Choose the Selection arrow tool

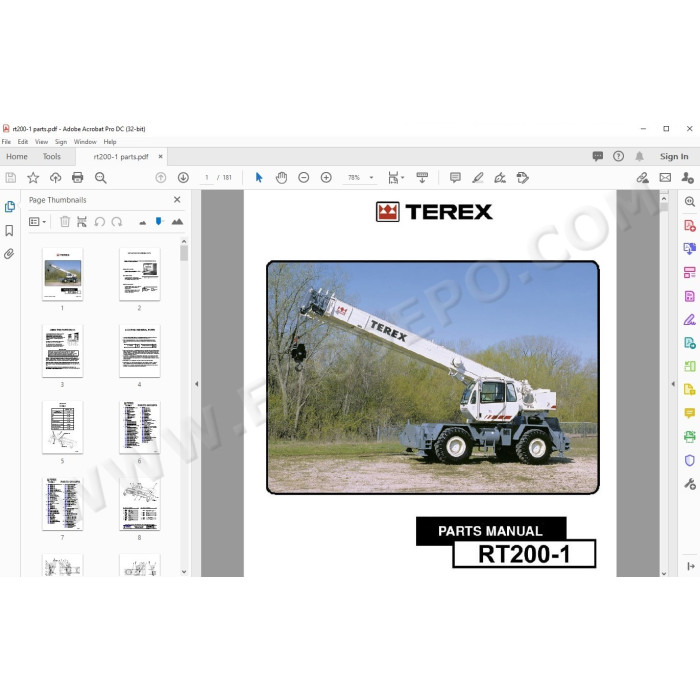[259, 178]
